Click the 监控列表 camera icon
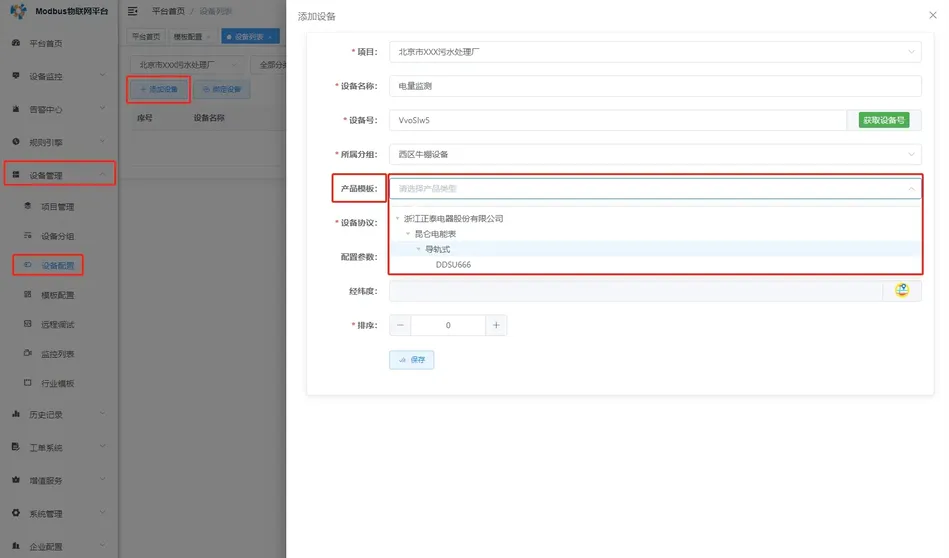 click(x=28, y=354)
